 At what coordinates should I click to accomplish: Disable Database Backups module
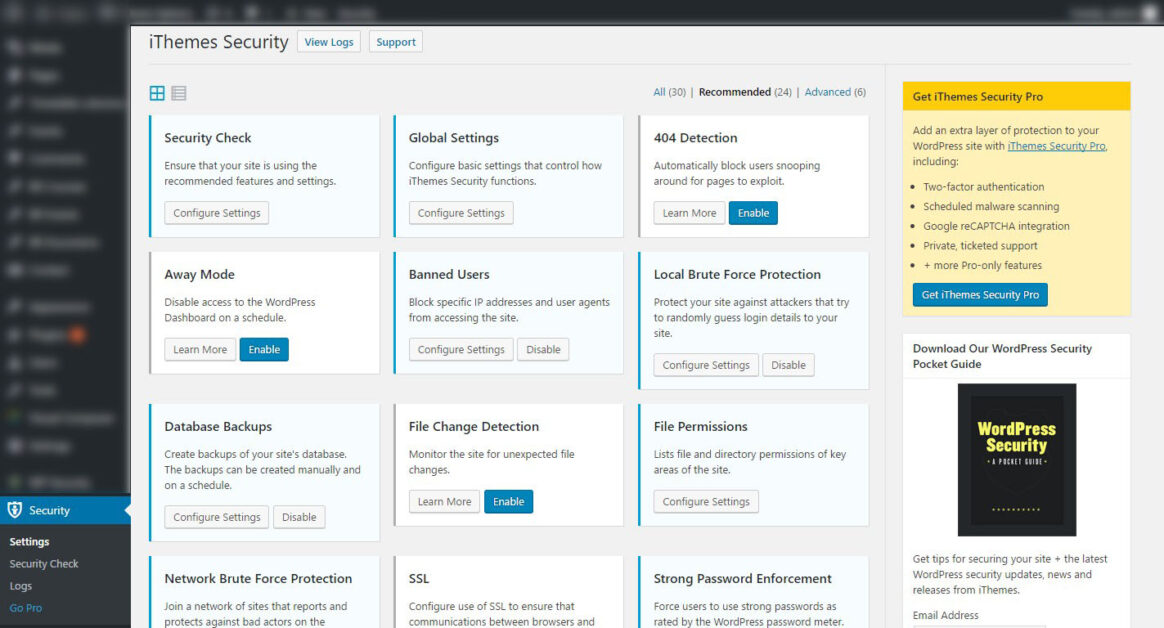[x=299, y=517]
